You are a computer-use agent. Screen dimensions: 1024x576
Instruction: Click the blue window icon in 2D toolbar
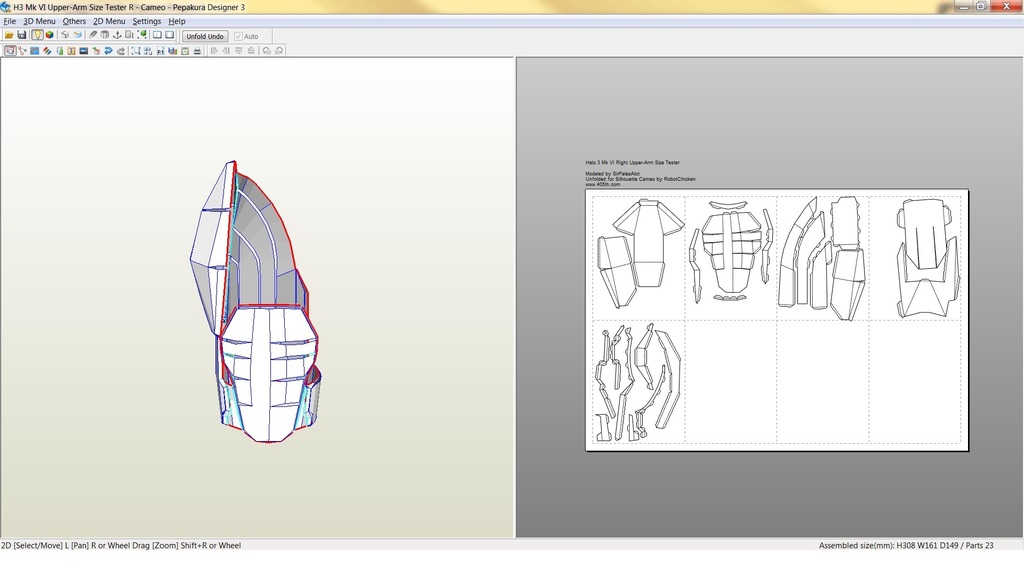pos(35,51)
